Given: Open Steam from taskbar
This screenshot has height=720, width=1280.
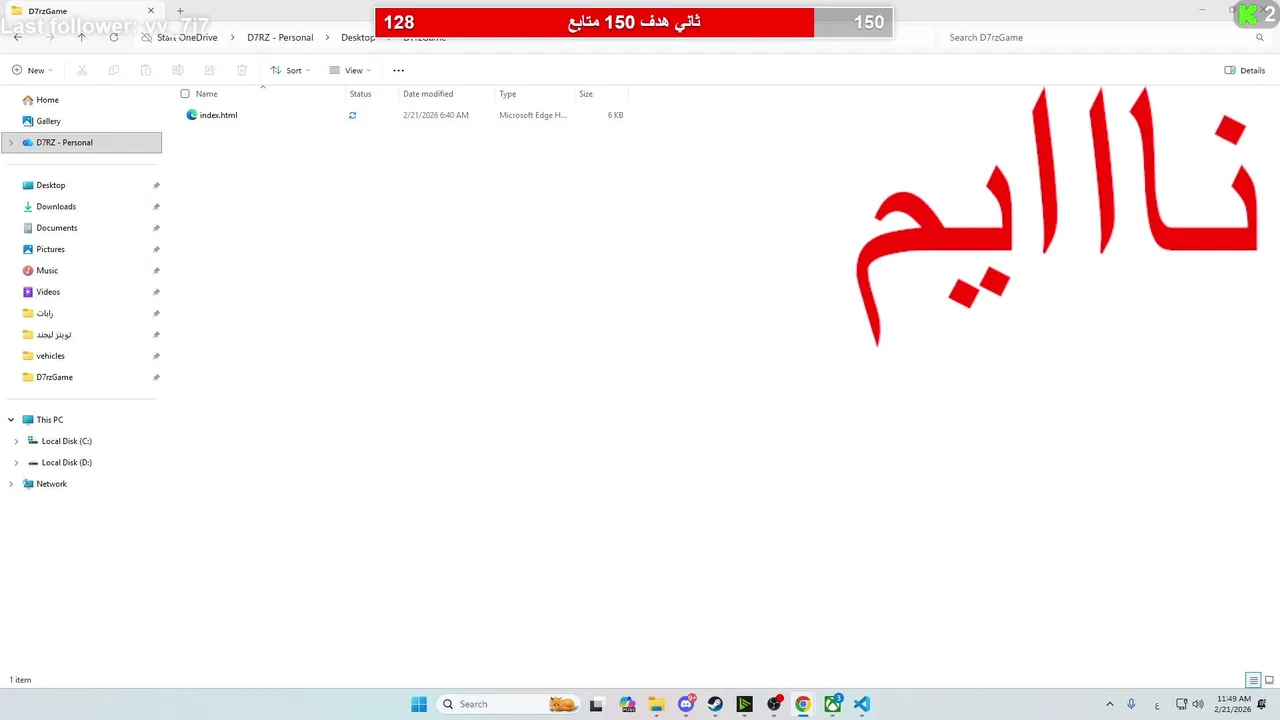Looking at the screenshot, I should (715, 704).
